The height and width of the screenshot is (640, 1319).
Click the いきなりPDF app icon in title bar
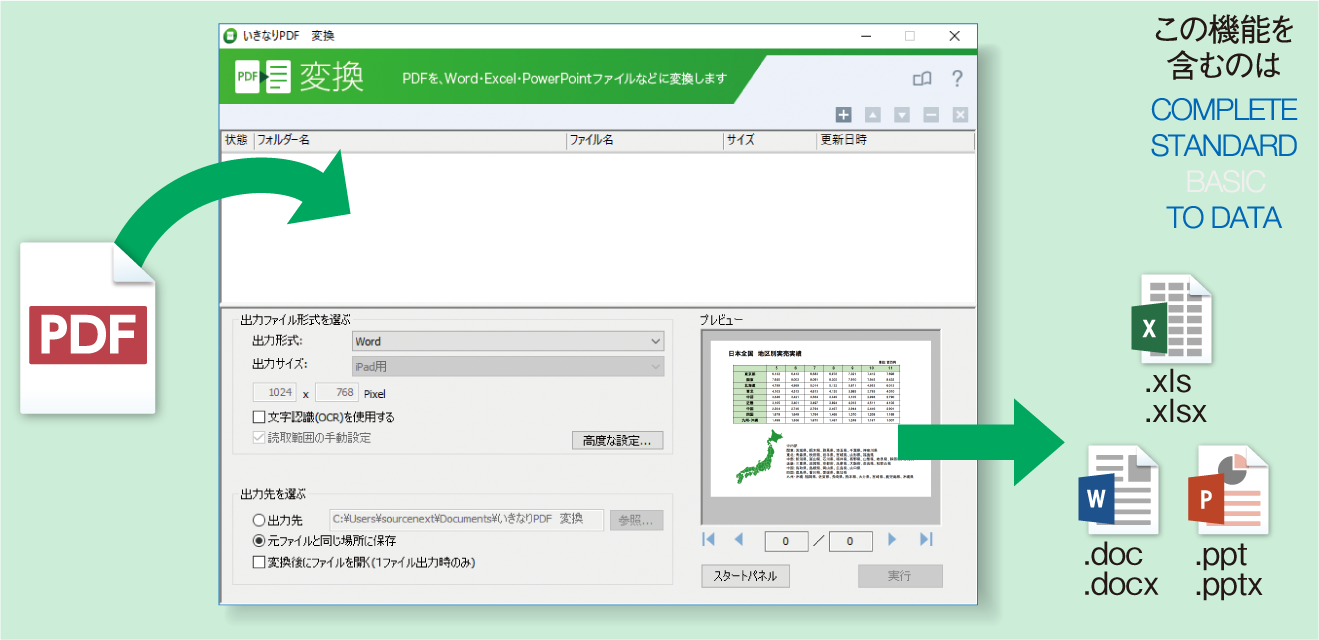231,36
